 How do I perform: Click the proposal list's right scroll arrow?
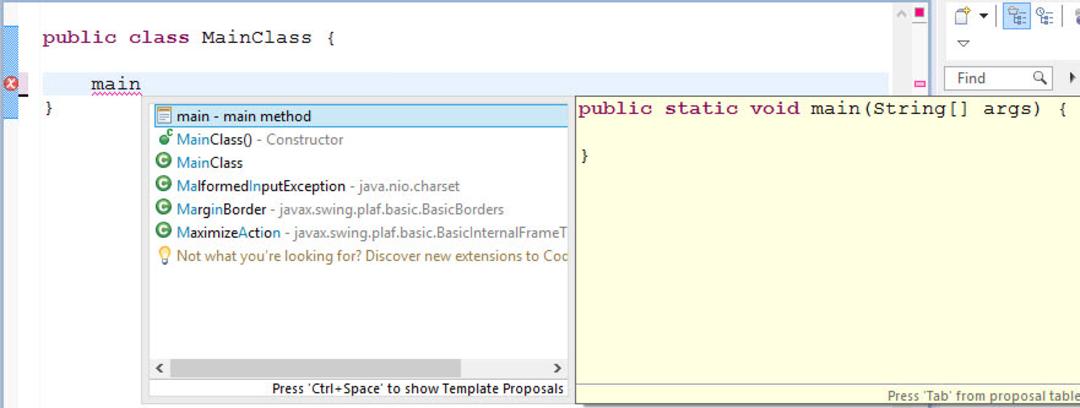tap(557, 368)
